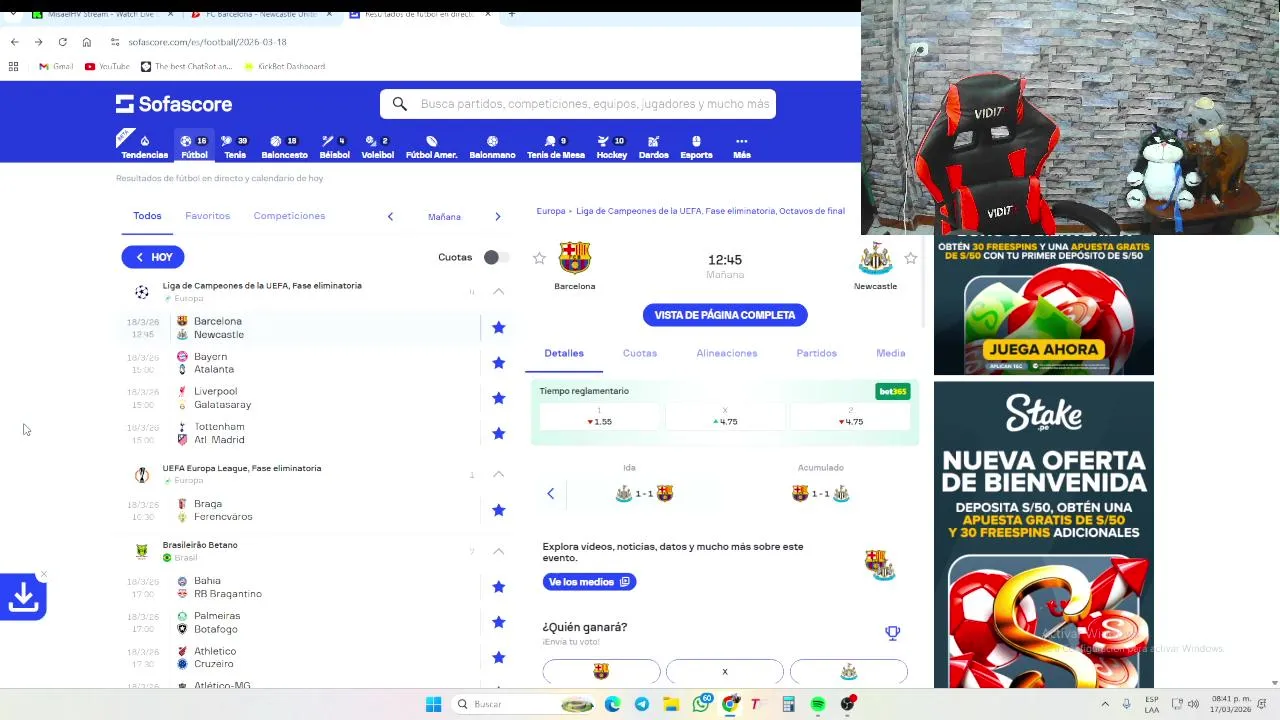Click the Stake welcome offer ad
The height and width of the screenshot is (720, 1280).
(x=1044, y=535)
